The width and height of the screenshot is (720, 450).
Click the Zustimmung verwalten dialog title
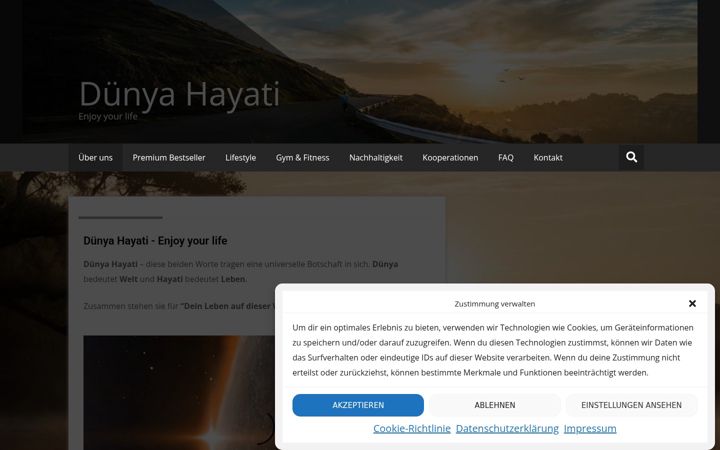pos(495,304)
